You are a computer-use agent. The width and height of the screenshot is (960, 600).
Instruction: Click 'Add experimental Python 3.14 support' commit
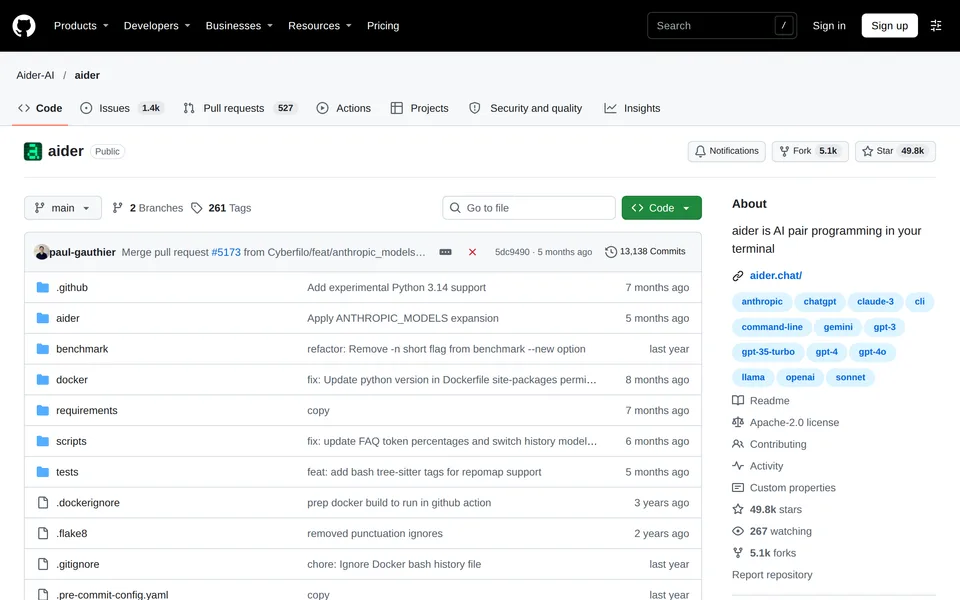396,288
